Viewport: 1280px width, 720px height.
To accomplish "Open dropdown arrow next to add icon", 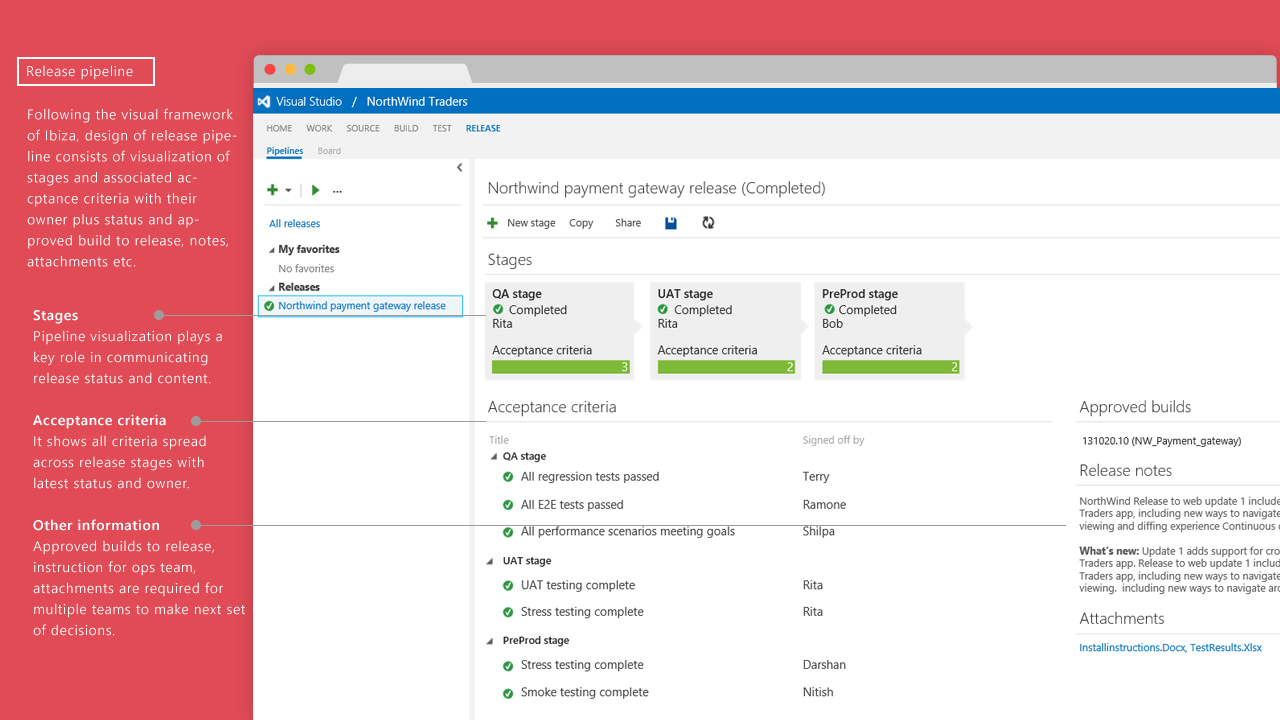I will click(x=288, y=190).
